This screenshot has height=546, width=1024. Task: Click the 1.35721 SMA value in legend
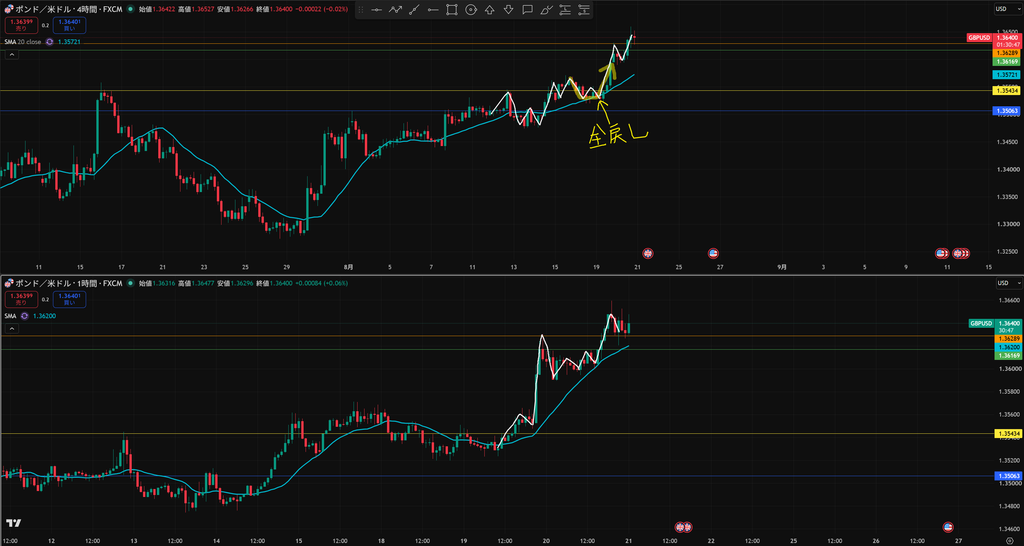(x=69, y=42)
